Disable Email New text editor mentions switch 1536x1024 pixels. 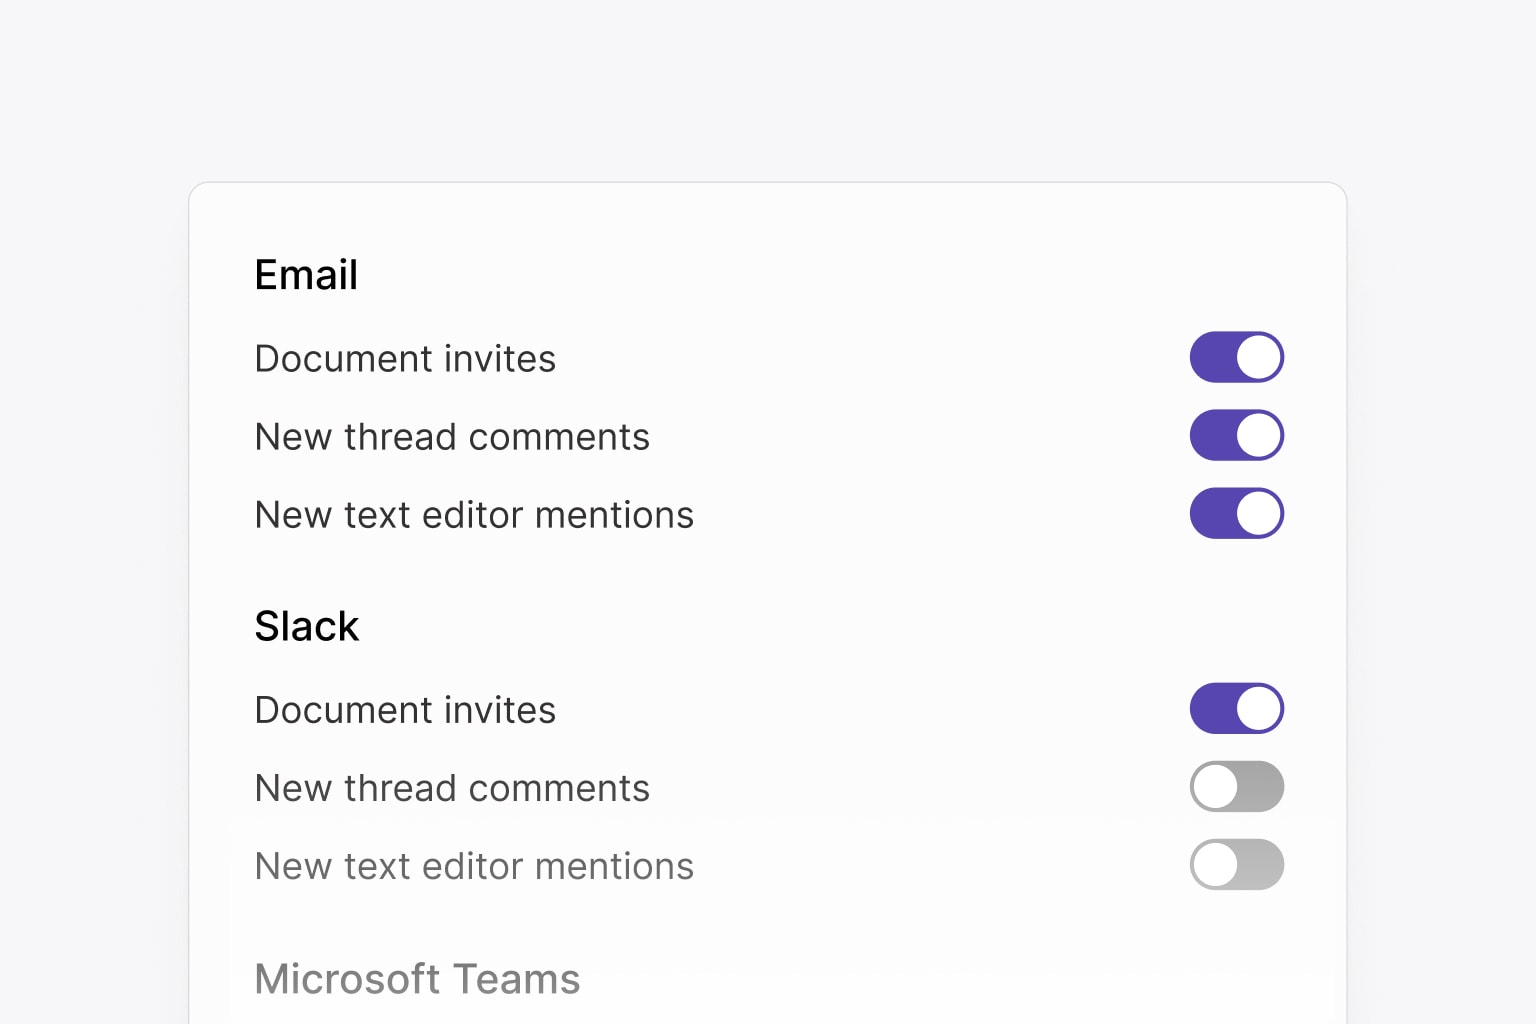tap(1237, 513)
